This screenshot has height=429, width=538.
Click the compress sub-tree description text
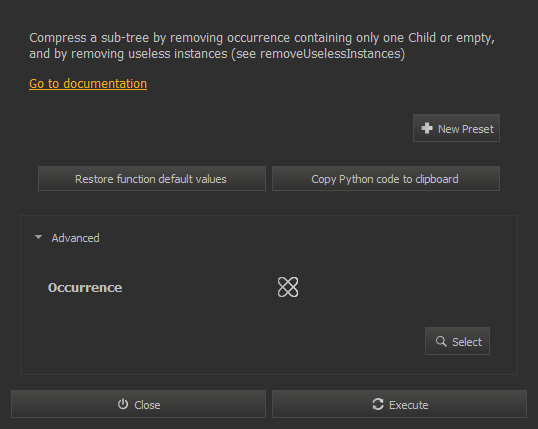tap(262, 46)
